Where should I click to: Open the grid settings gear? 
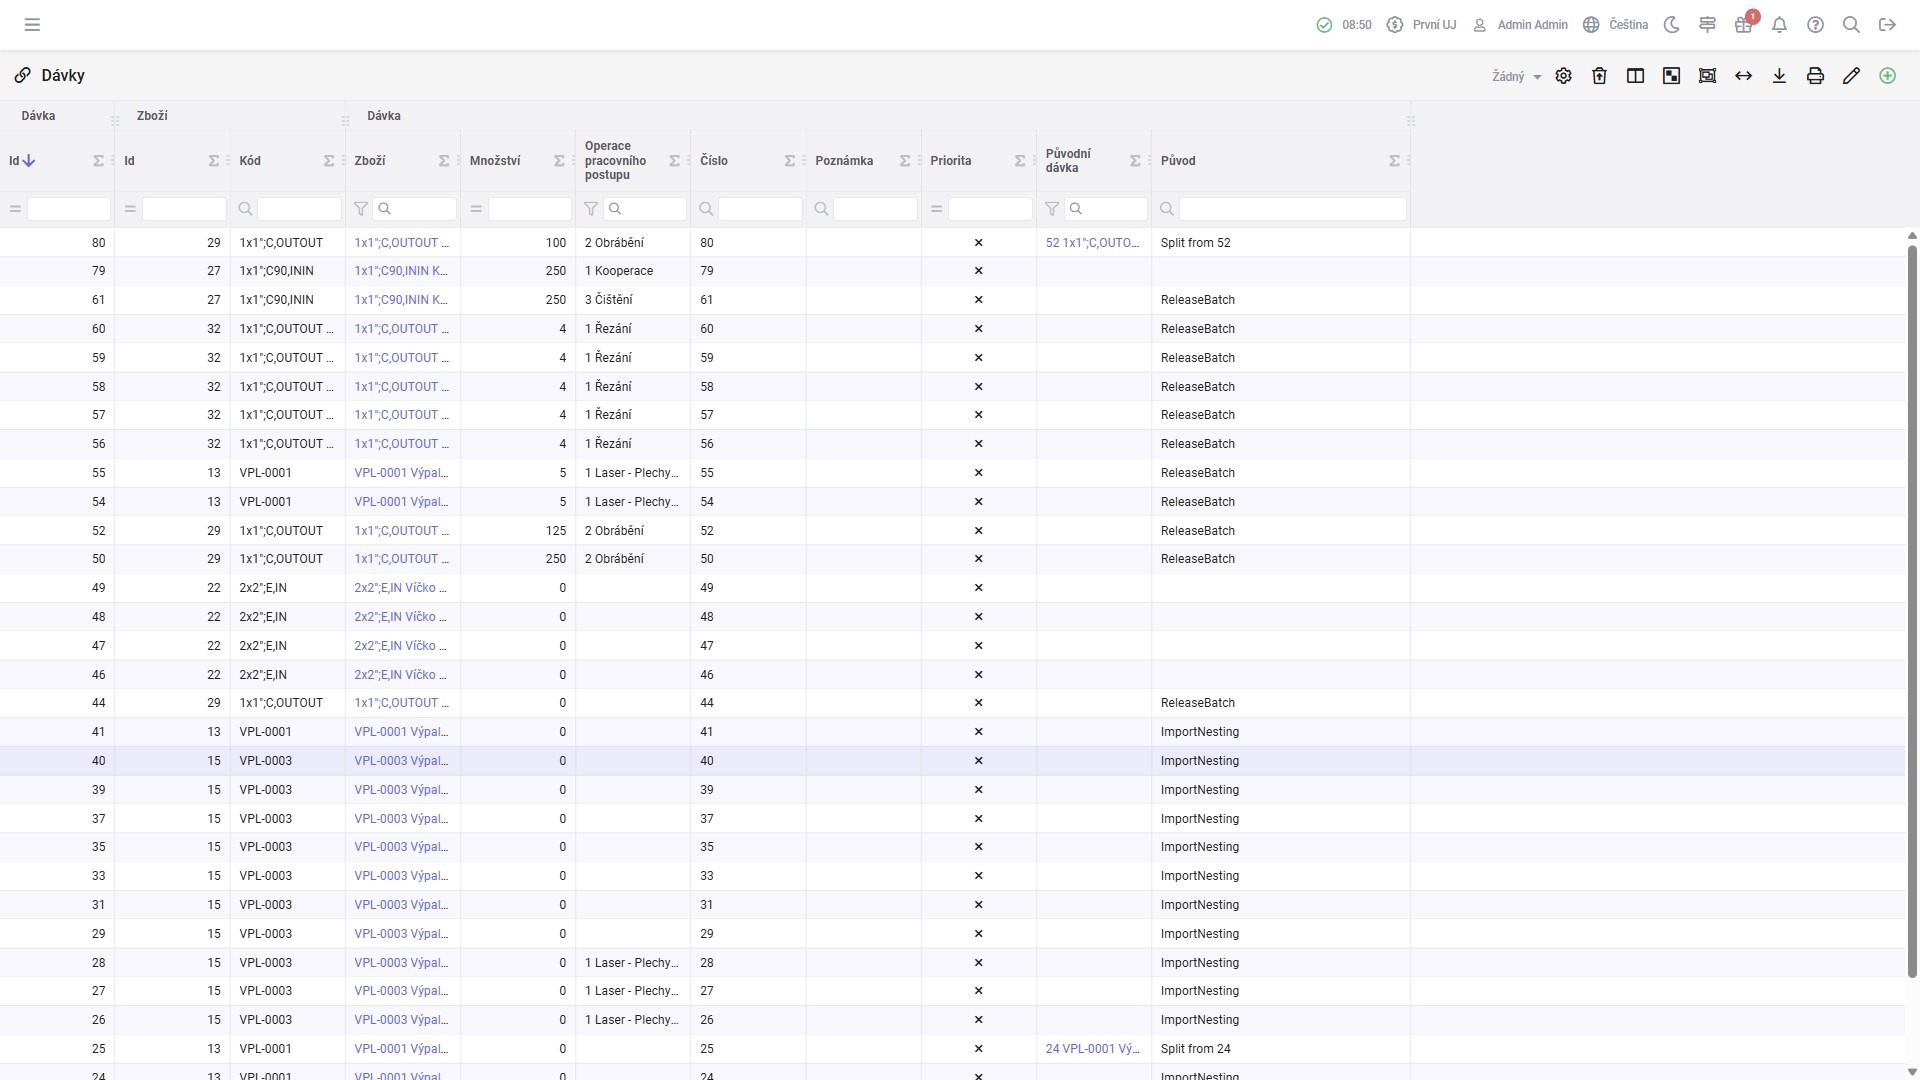click(1563, 76)
